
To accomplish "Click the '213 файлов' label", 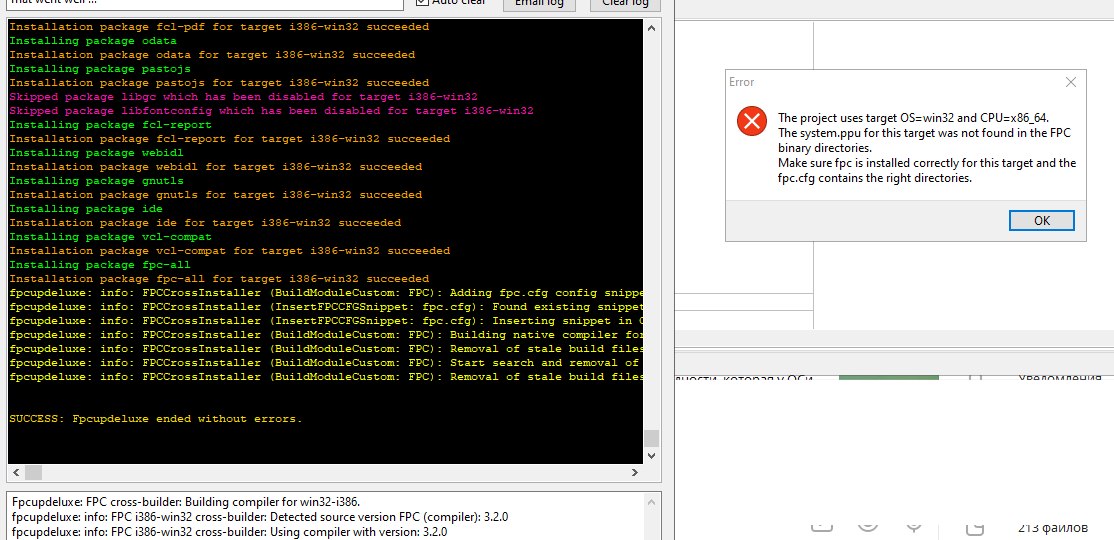I will [x=1052, y=528].
